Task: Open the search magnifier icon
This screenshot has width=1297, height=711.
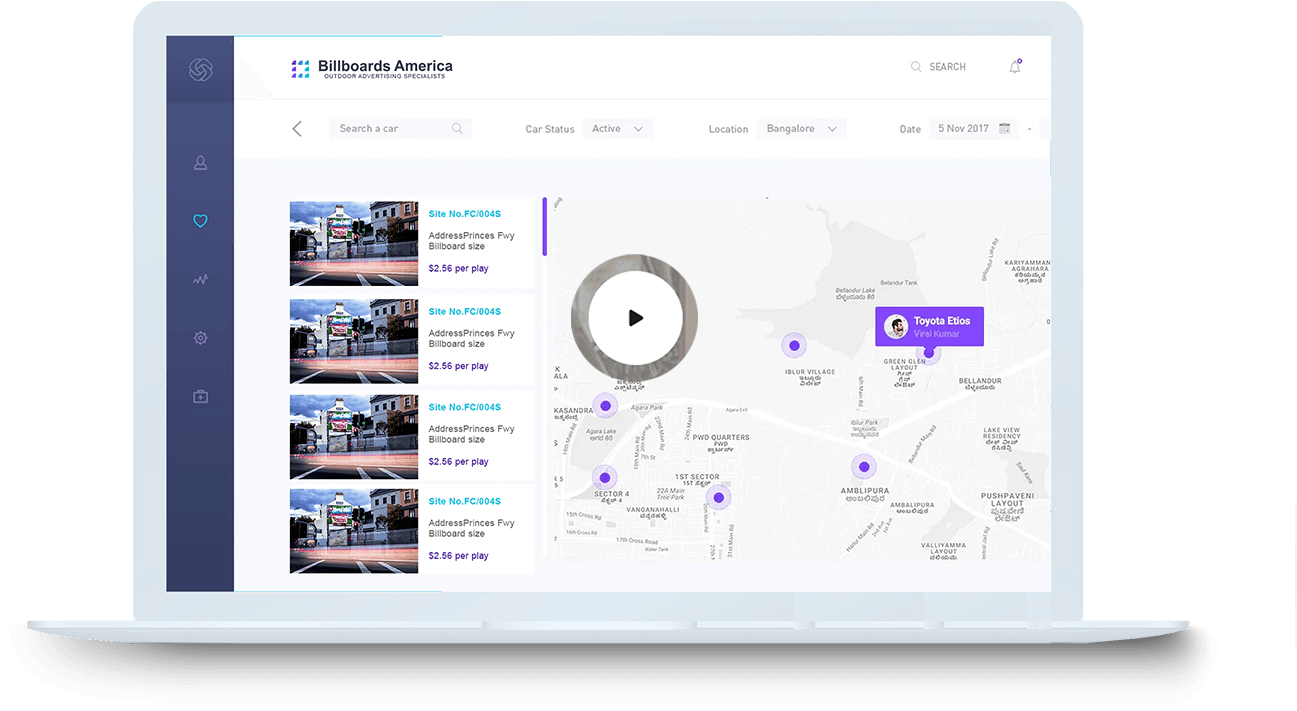Action: tap(917, 66)
